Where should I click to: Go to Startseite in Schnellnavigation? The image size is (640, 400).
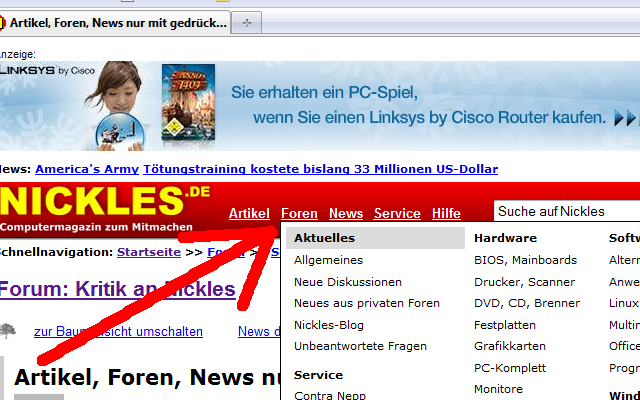(x=149, y=252)
